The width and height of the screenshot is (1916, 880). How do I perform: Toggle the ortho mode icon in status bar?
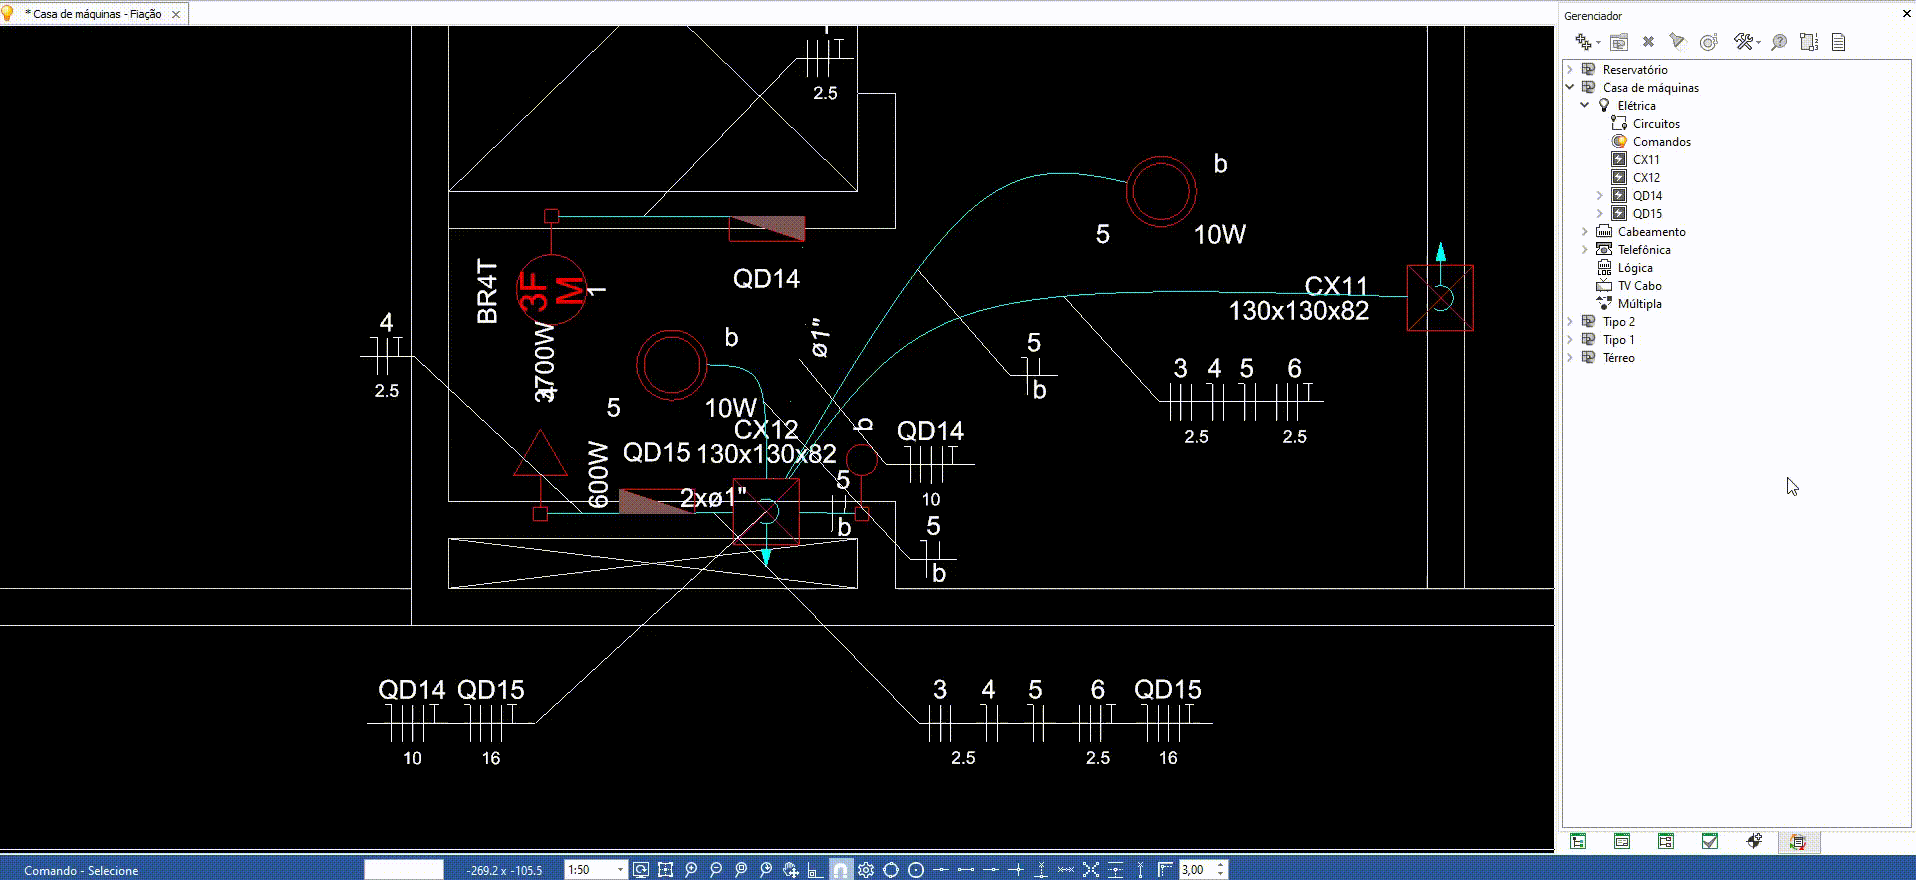[816, 870]
